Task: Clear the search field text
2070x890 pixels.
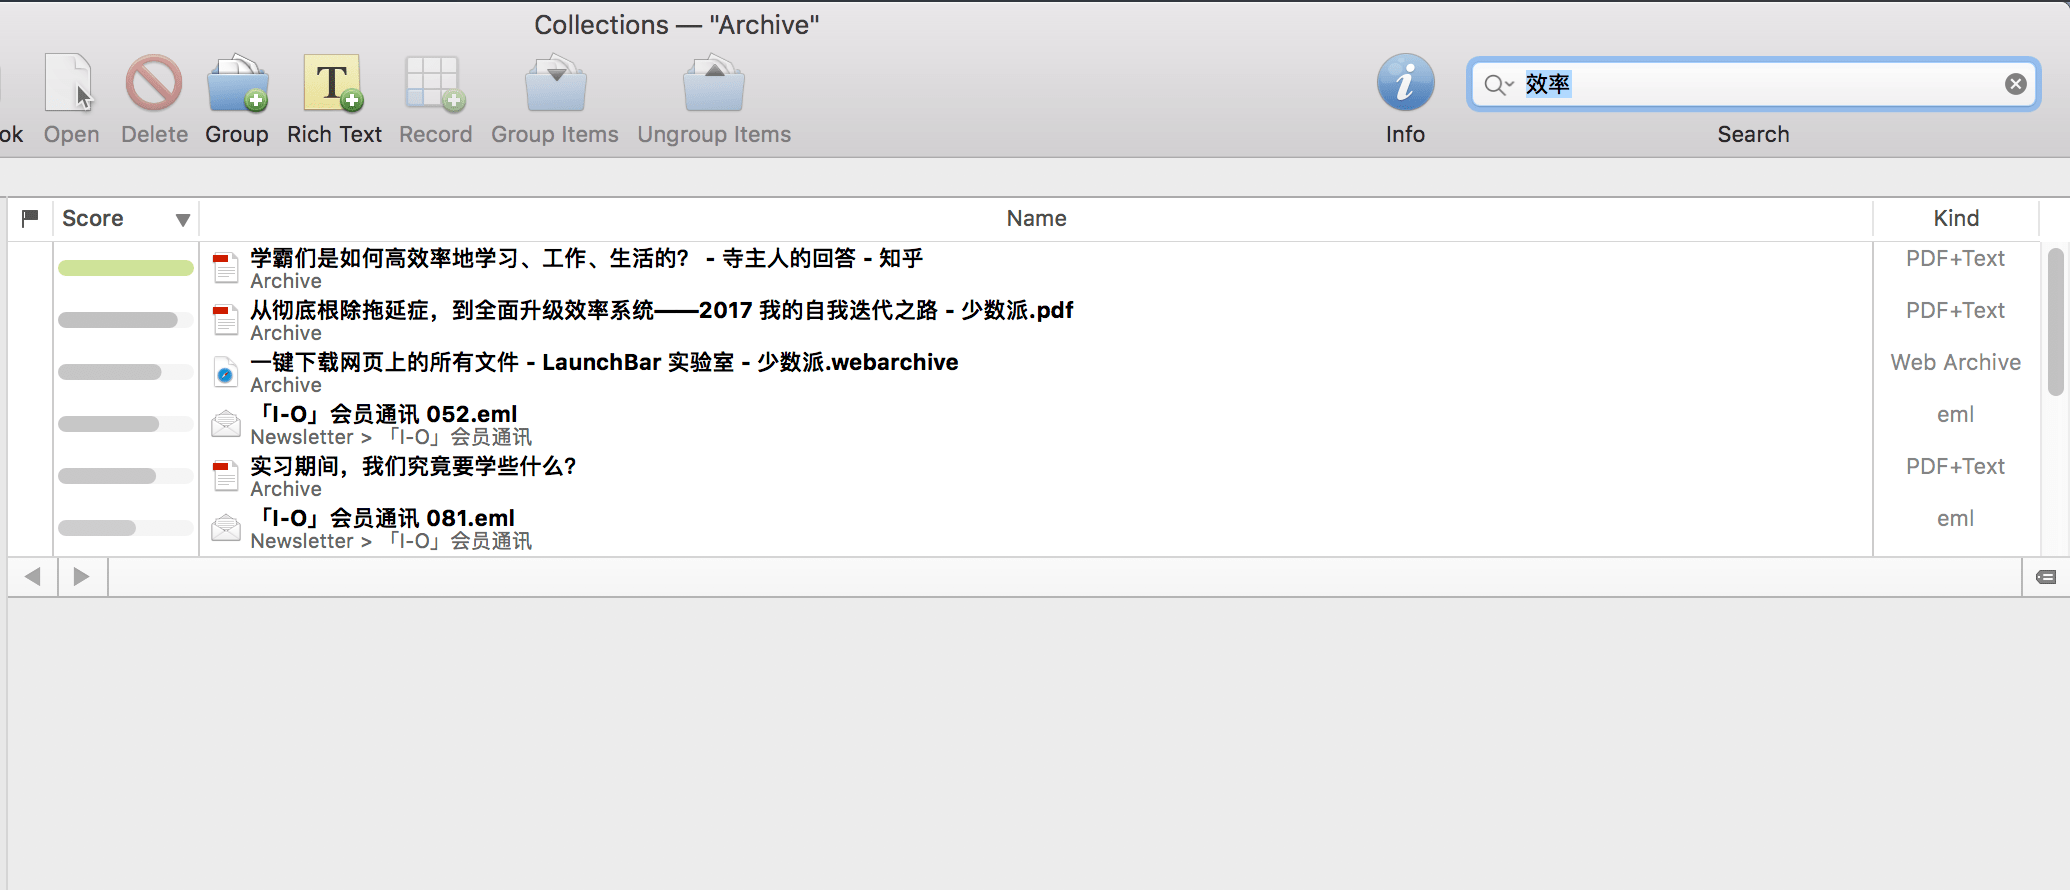Action: point(2015,84)
